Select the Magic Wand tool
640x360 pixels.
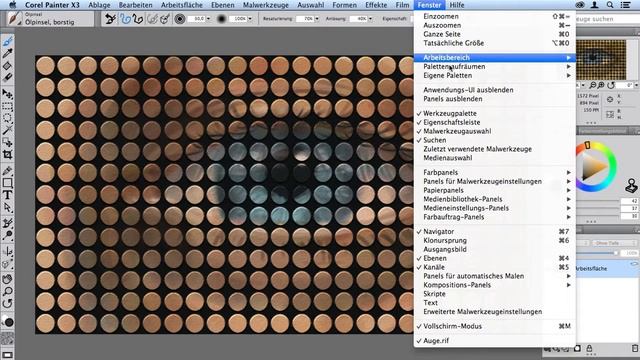7,130
